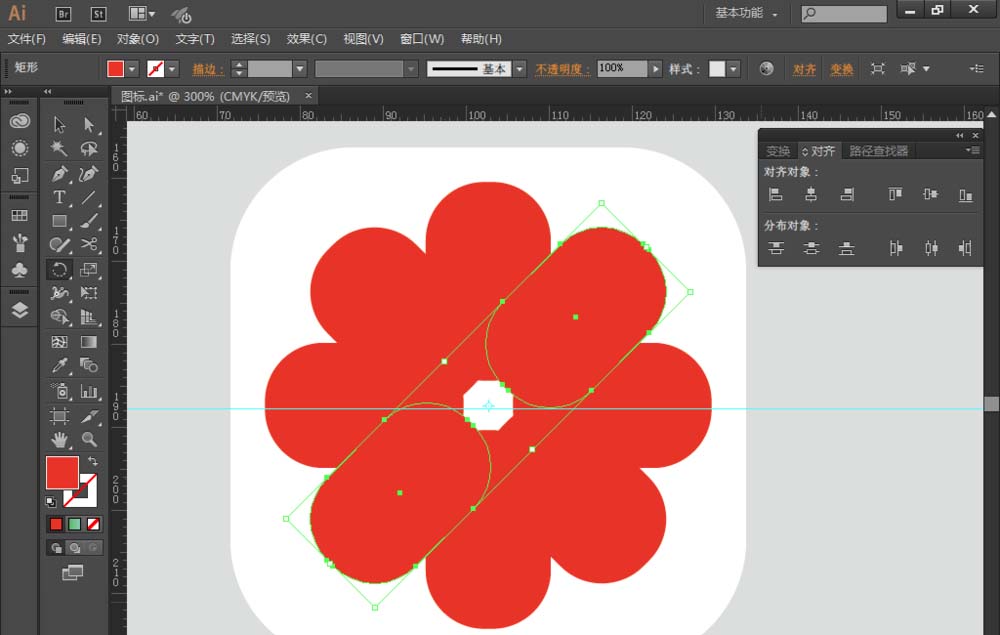Screen dimensions: 1000x635
Task: Select the Blend tool
Action: coord(89,365)
